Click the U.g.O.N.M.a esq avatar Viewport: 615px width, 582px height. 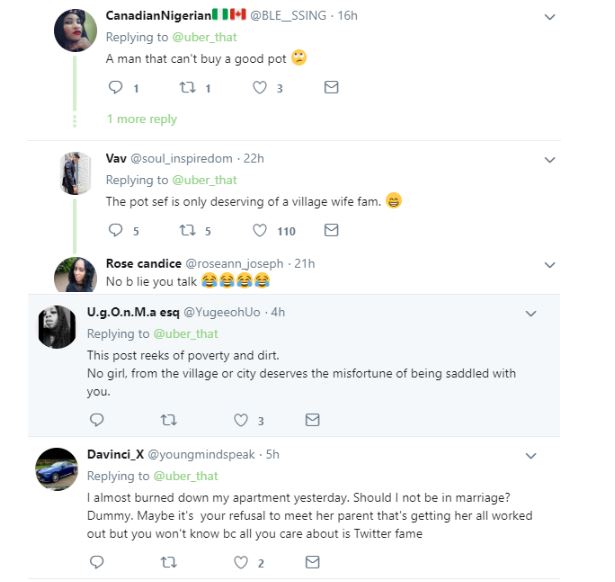57,326
